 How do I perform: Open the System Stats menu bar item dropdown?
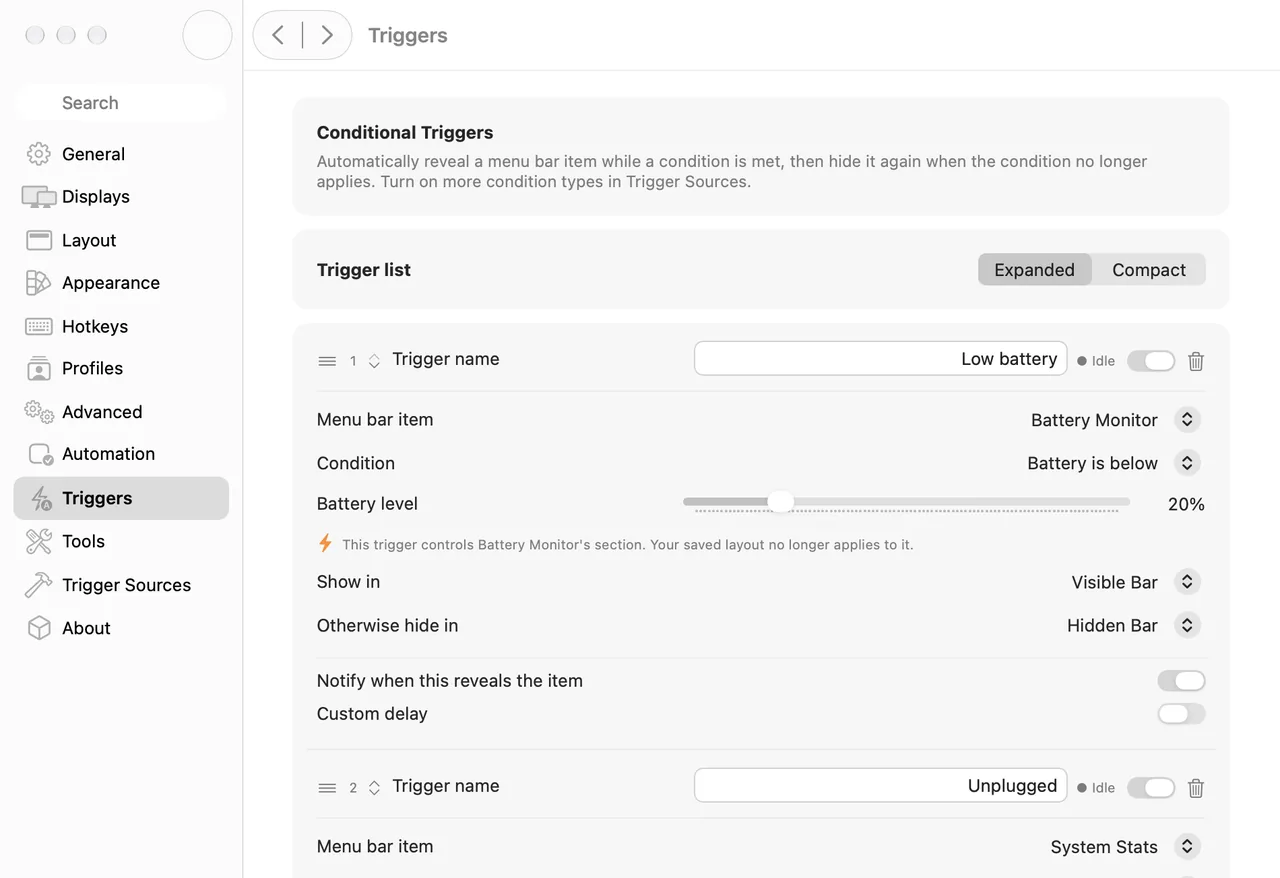click(1187, 847)
